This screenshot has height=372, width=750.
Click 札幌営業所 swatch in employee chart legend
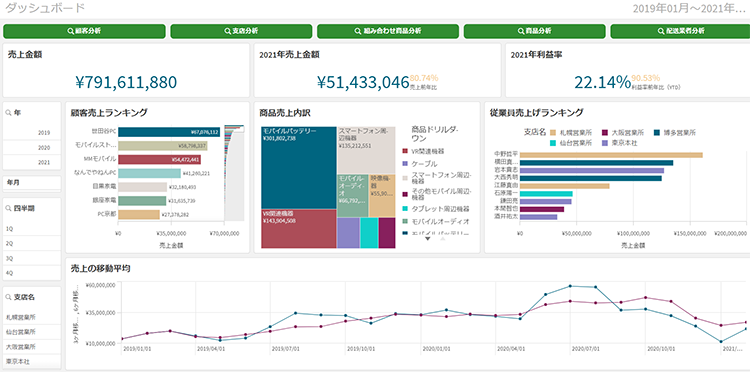coord(553,132)
